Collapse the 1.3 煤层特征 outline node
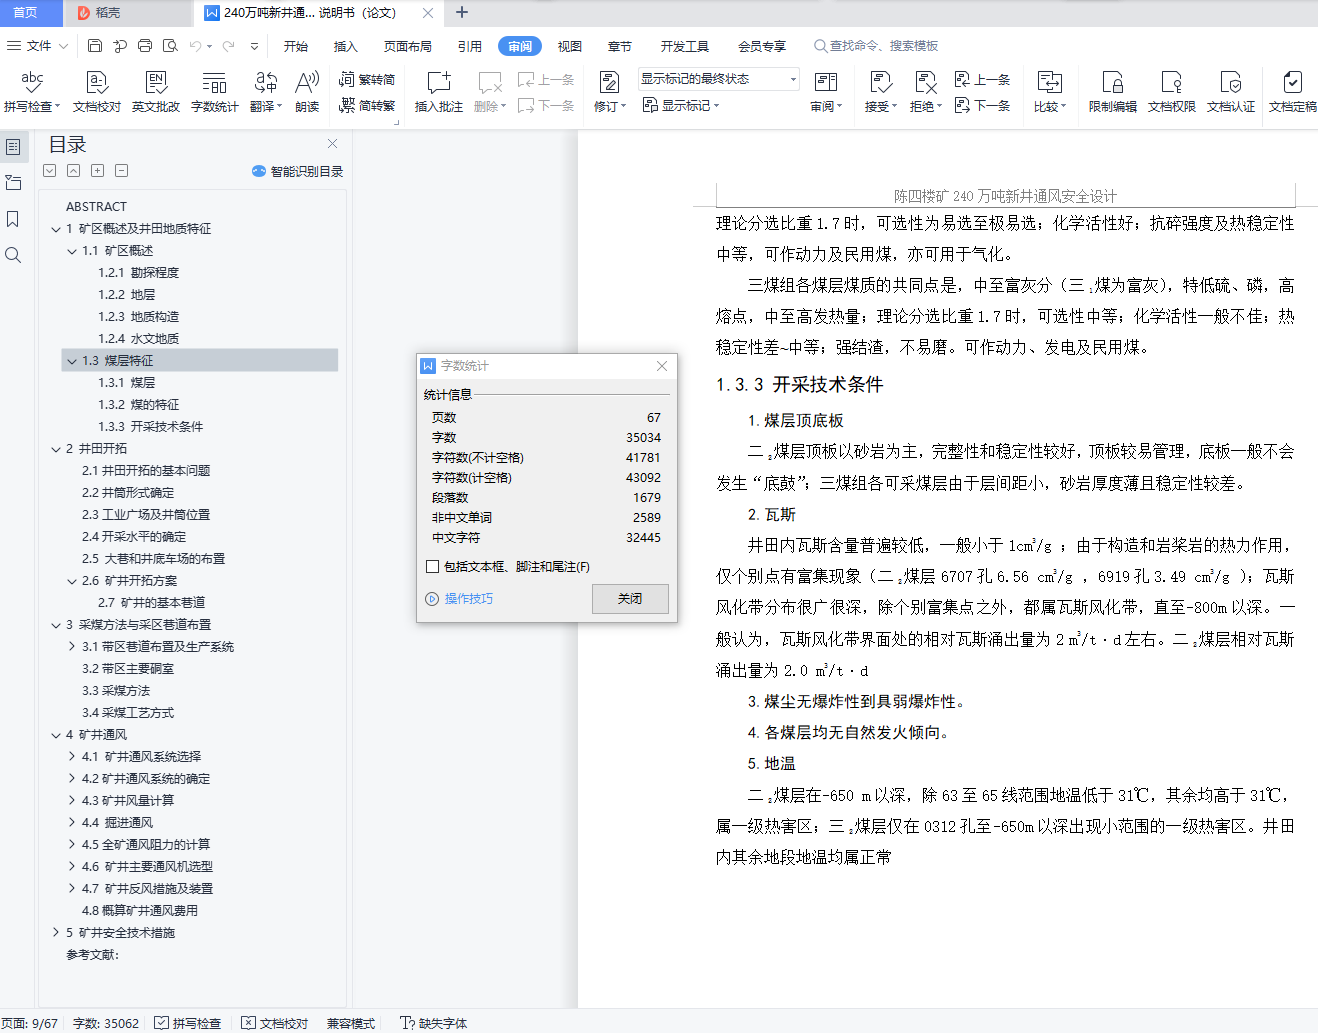1318x1033 pixels. click(72, 361)
